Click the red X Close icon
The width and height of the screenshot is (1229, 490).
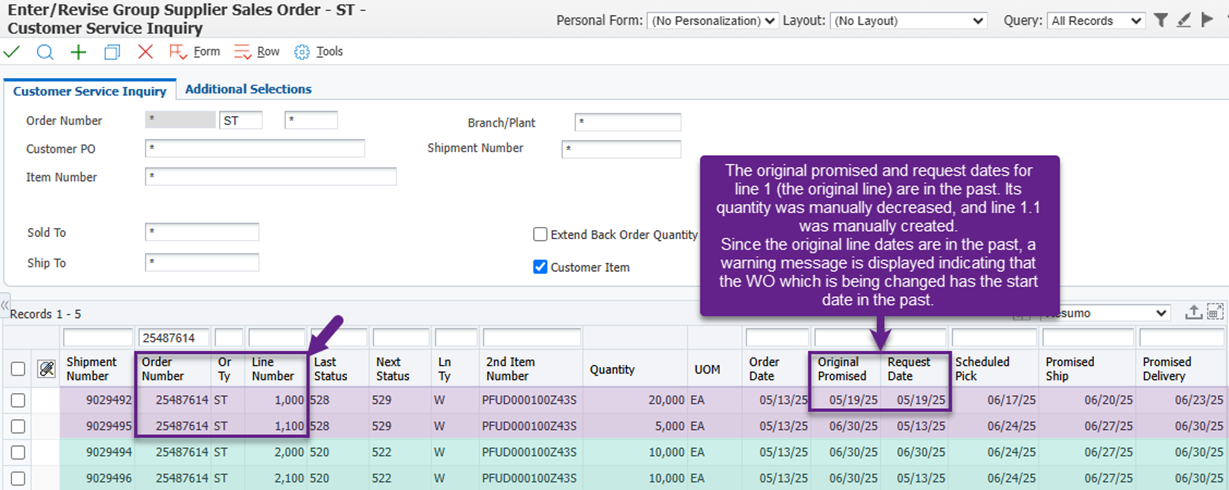(x=145, y=52)
